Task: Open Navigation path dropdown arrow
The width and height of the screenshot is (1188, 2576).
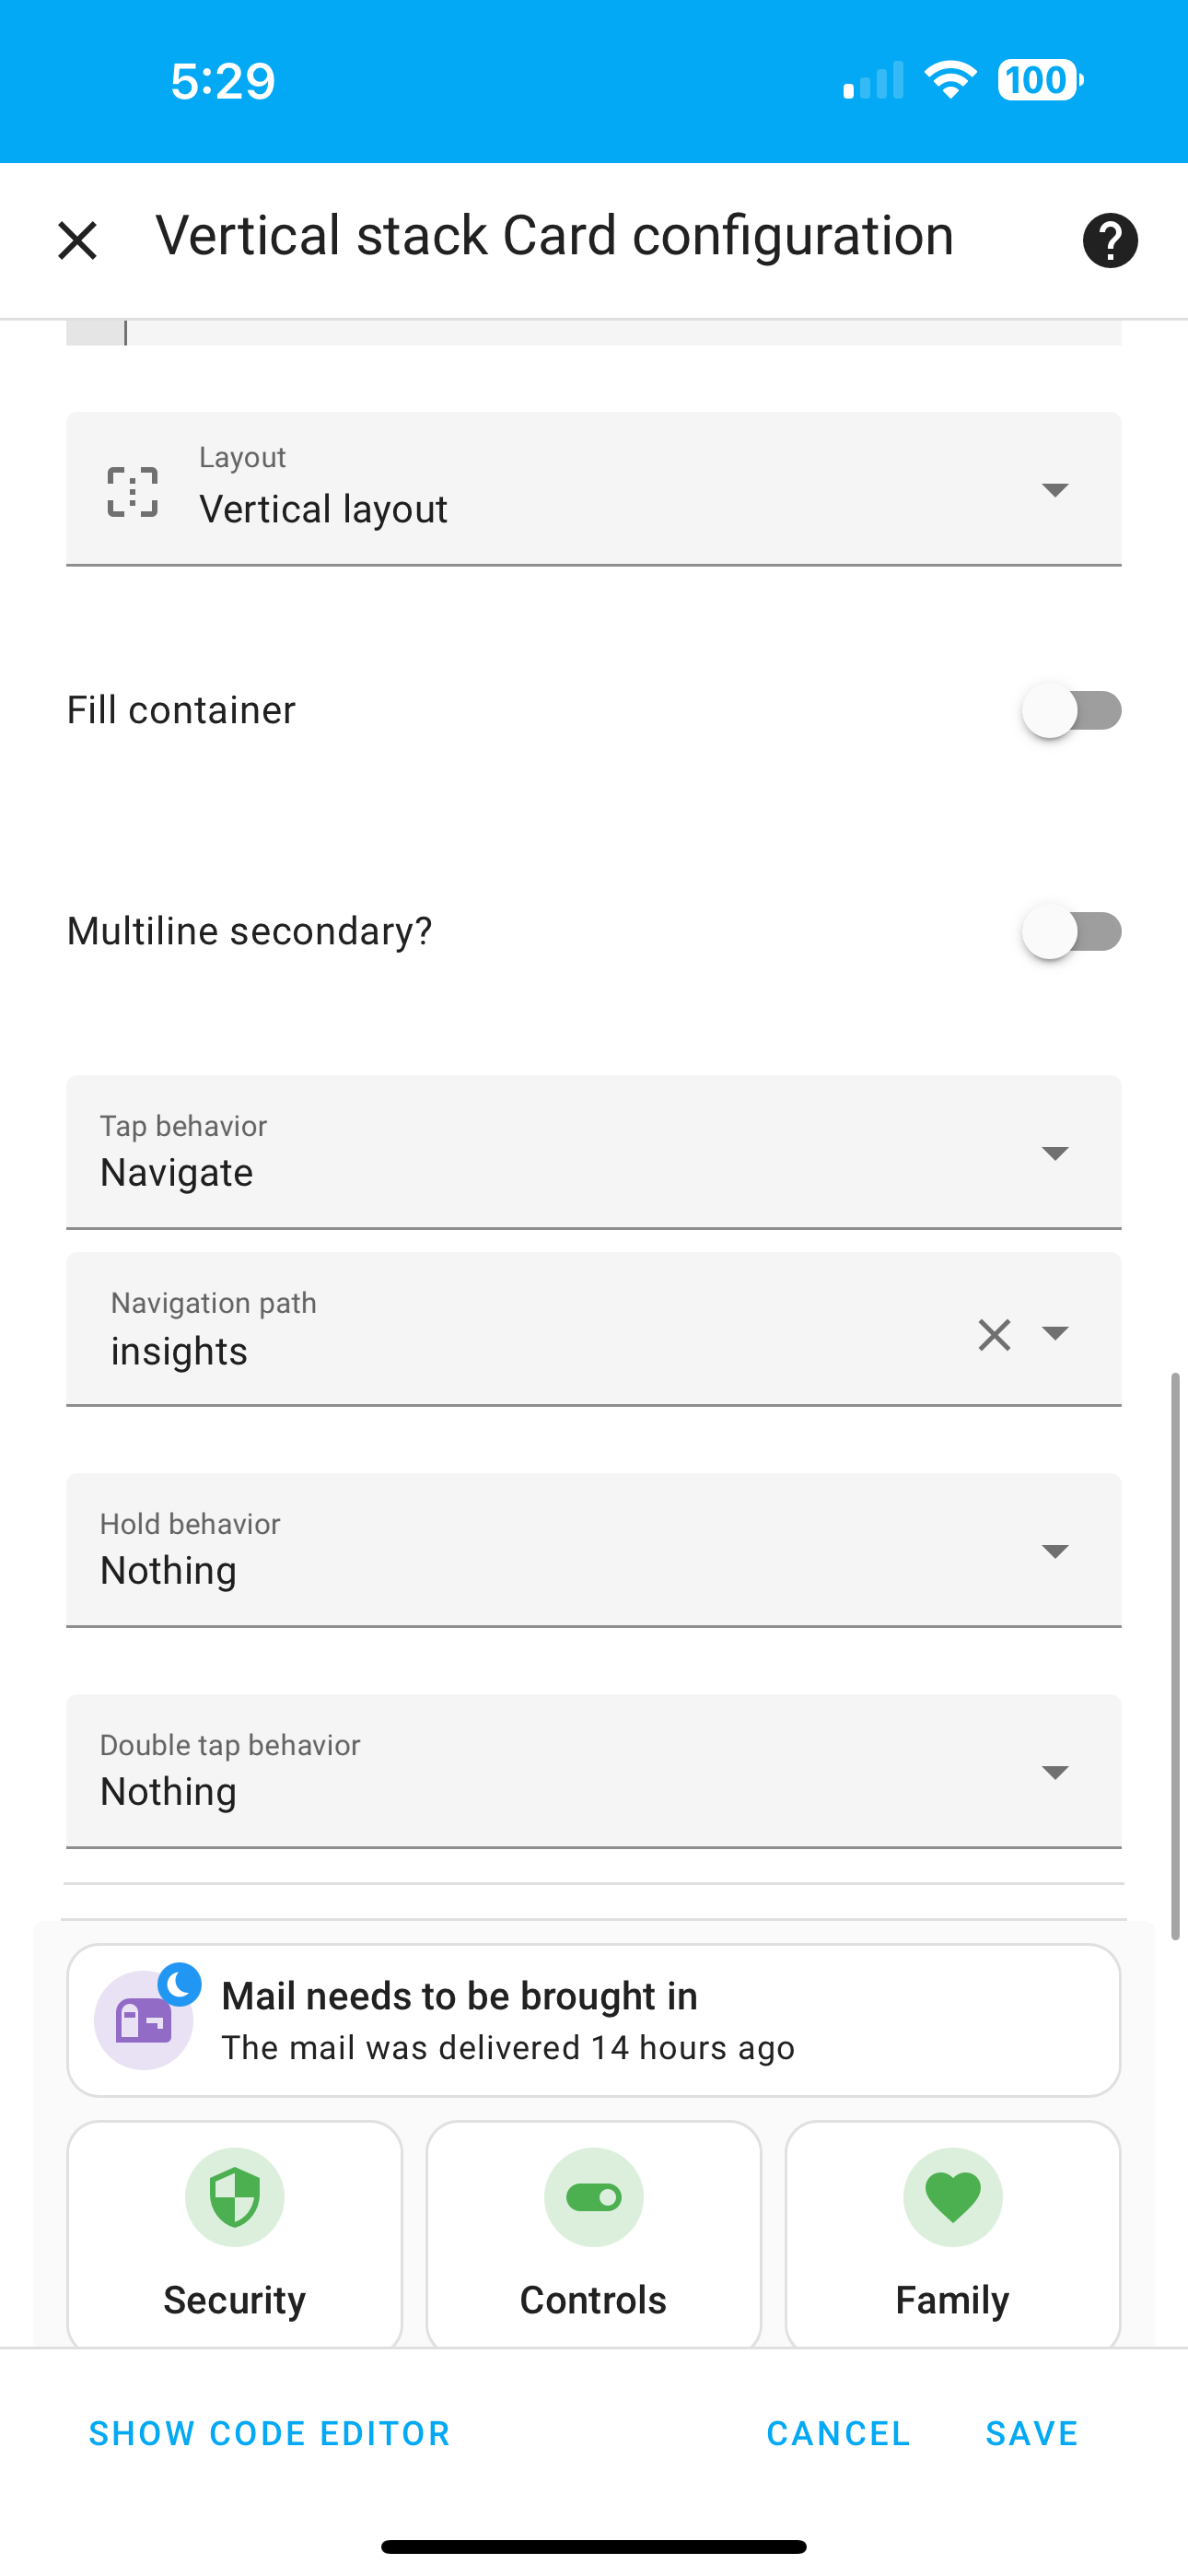Action: click(x=1055, y=1333)
